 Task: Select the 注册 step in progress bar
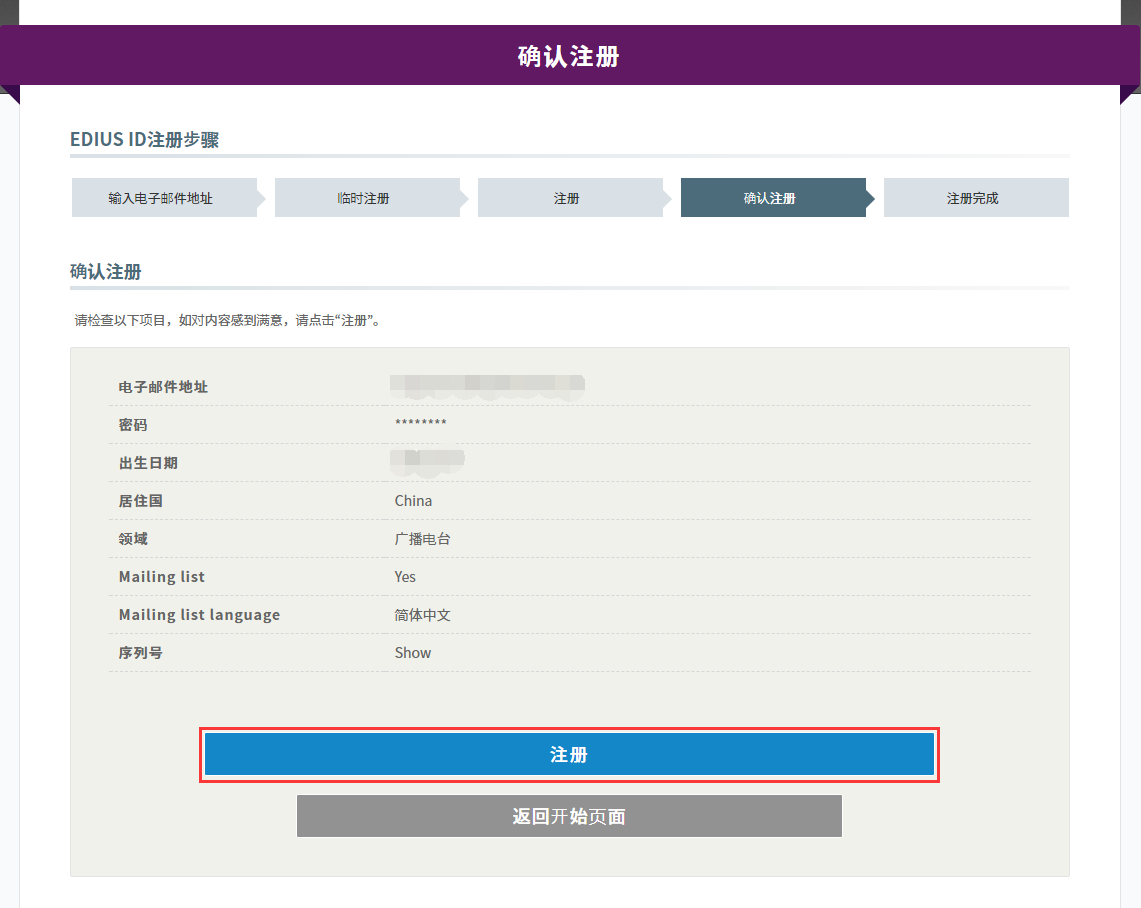pyautogui.click(x=570, y=198)
